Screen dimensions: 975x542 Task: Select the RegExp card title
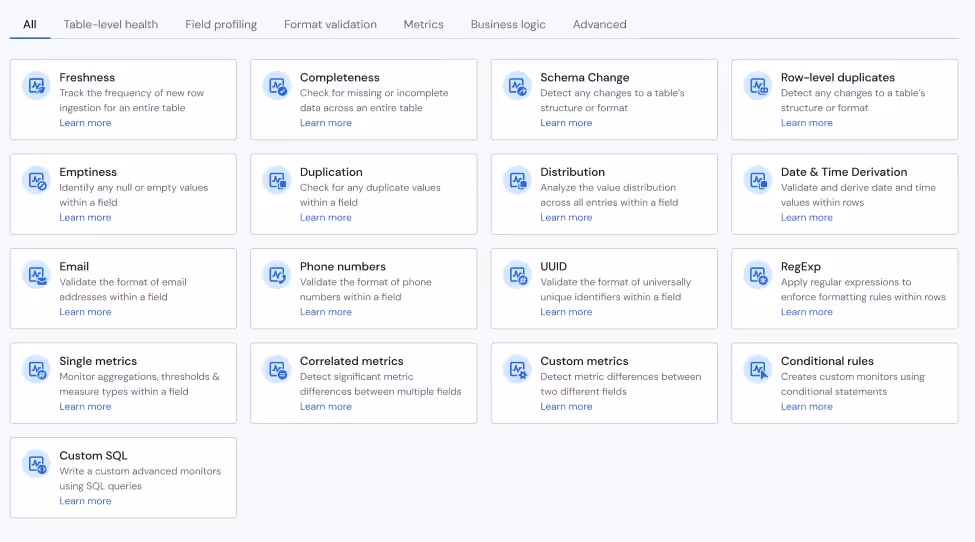tap(801, 266)
